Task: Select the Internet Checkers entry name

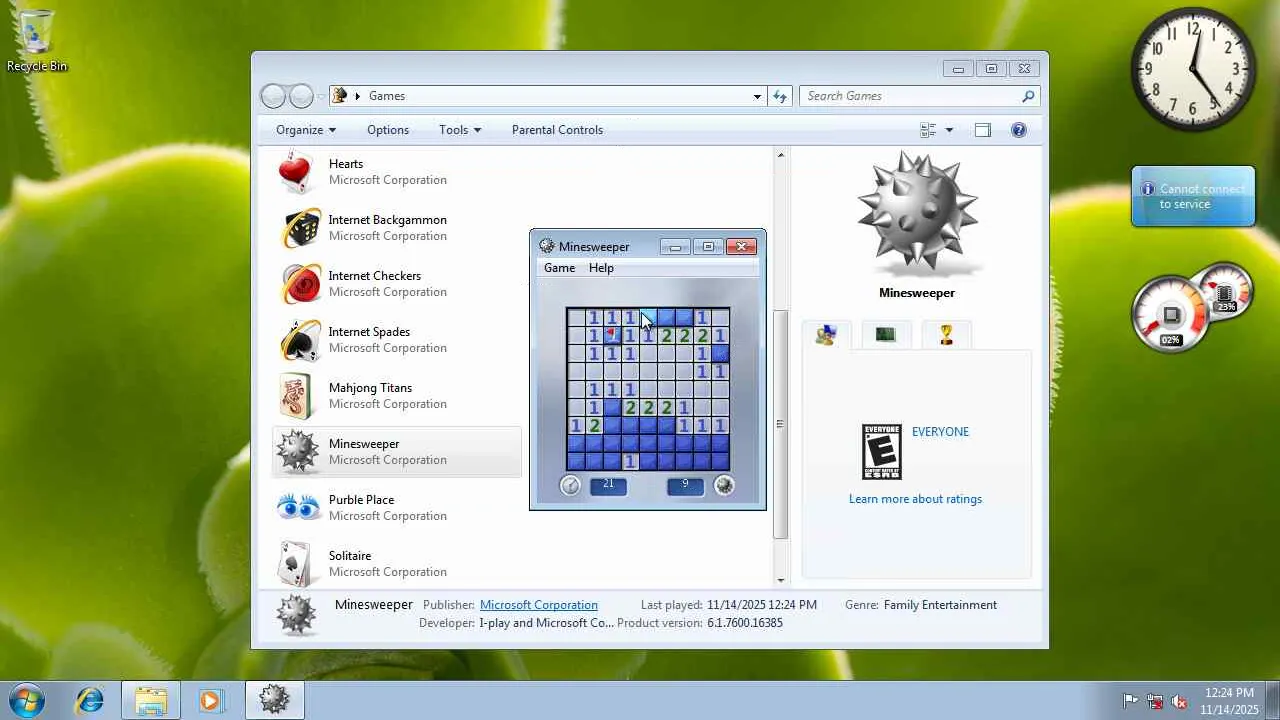Action: [375, 276]
